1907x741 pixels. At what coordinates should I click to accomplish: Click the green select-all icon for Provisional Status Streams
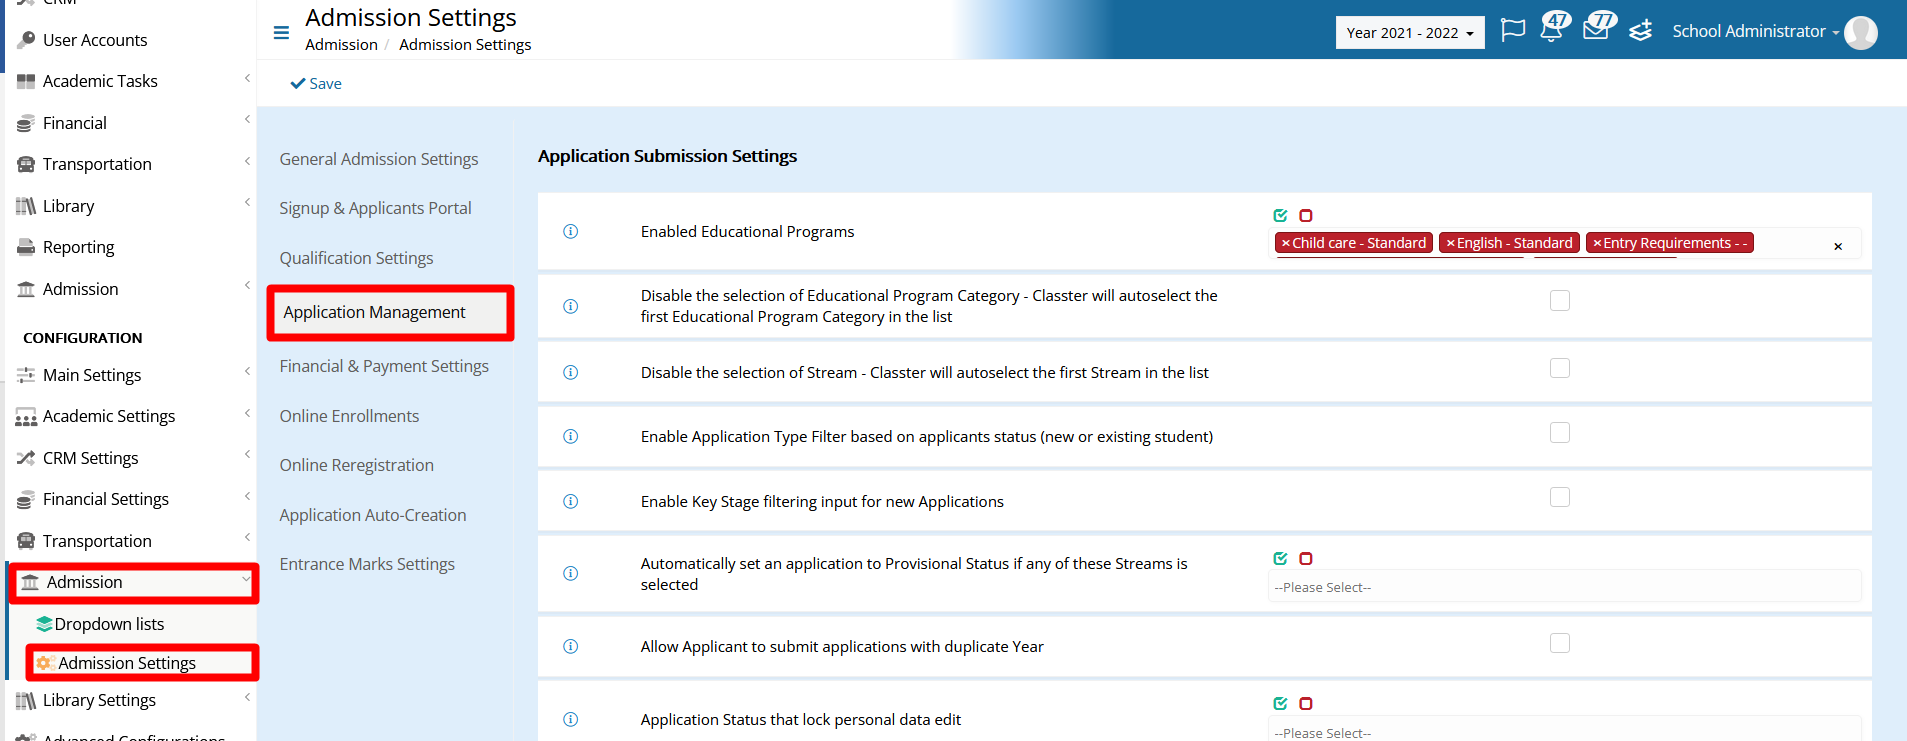pos(1280,558)
